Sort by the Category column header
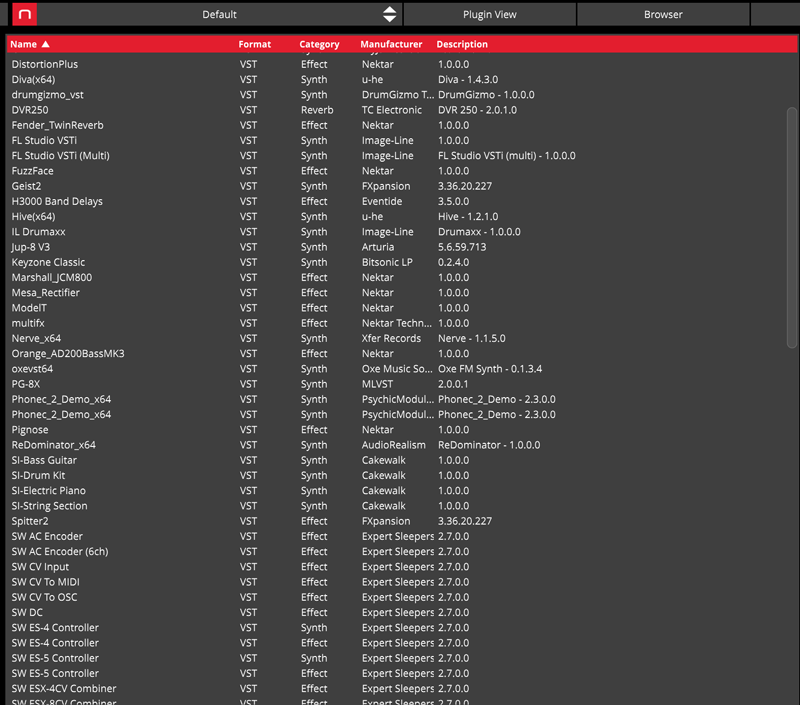This screenshot has height=705, width=800. tap(319, 44)
